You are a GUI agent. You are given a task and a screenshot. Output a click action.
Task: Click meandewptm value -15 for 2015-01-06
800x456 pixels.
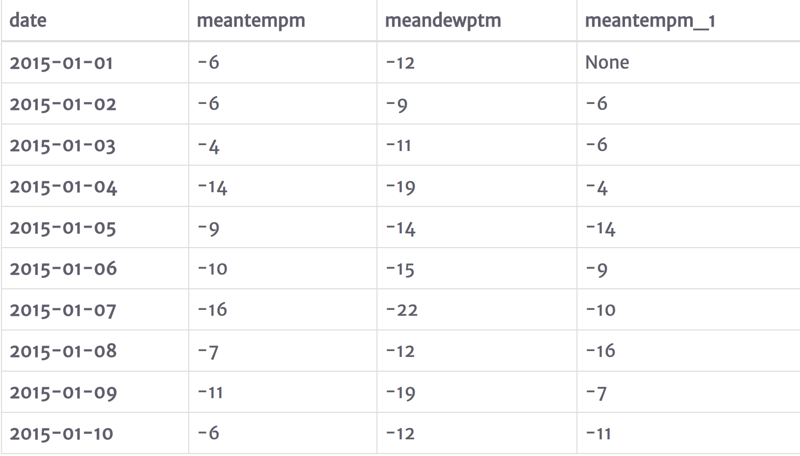coord(402,268)
